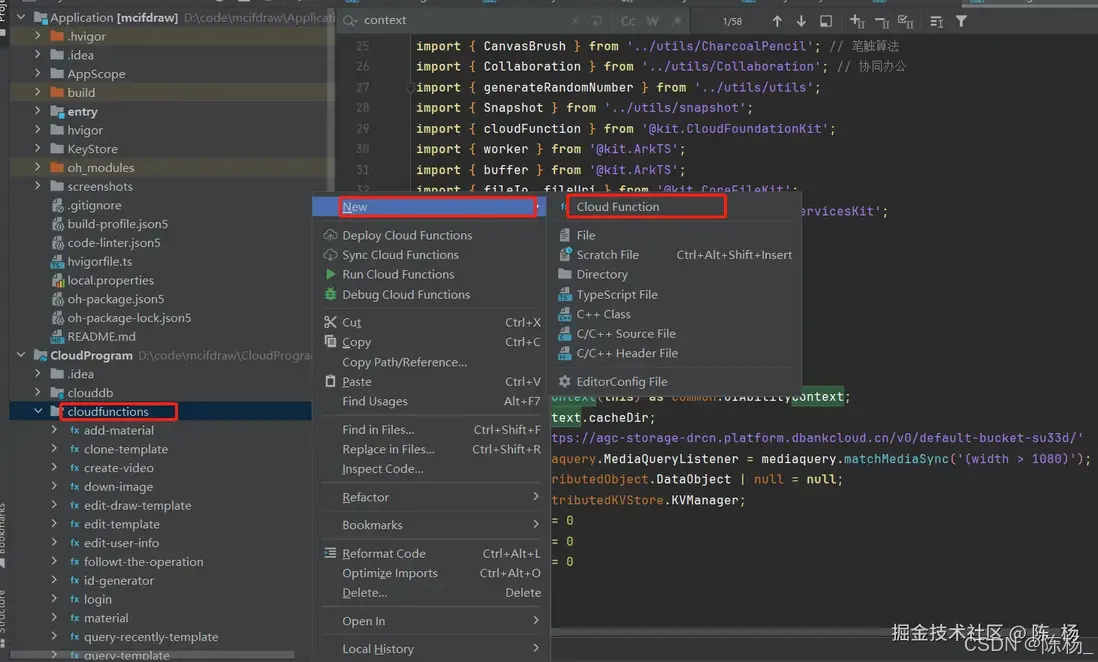Click Delete in the context menu
The image size is (1098, 662).
(431, 593)
